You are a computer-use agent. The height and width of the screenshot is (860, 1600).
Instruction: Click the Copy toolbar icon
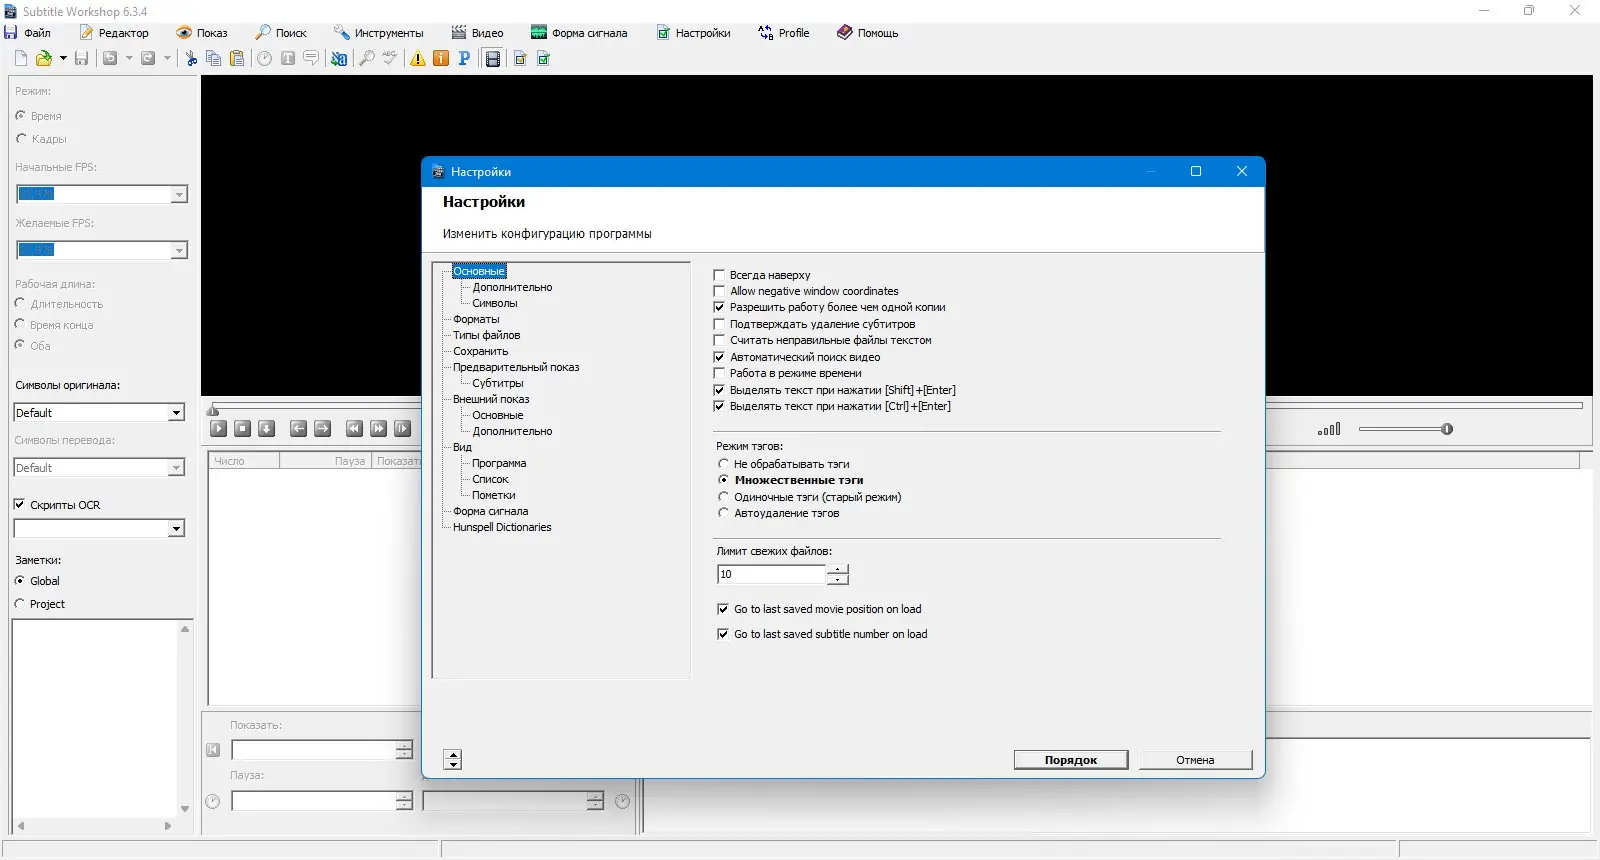click(x=213, y=58)
